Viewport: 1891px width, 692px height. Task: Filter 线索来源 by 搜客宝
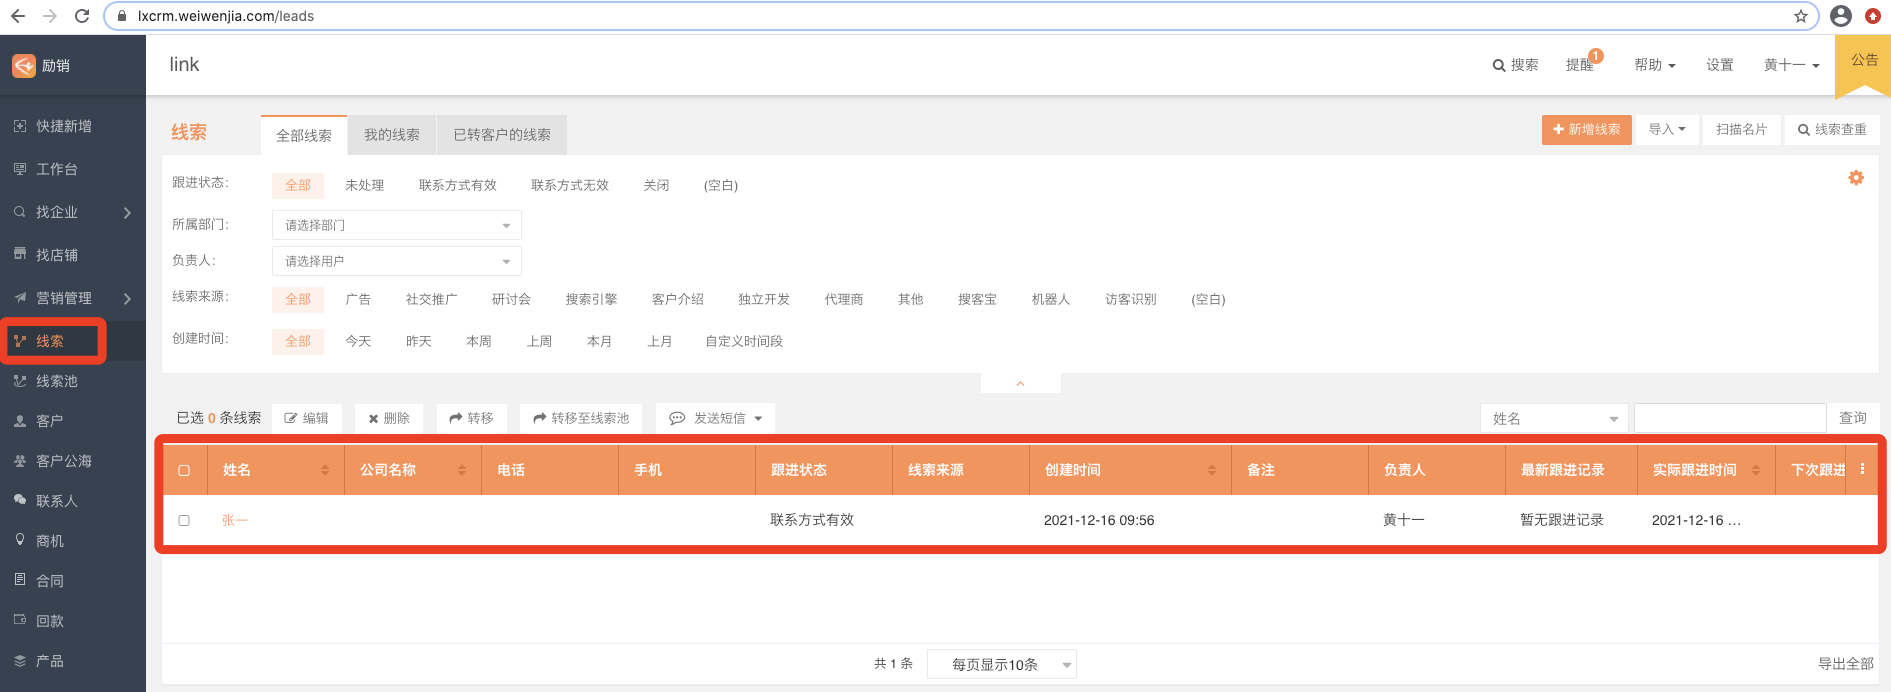[977, 299]
